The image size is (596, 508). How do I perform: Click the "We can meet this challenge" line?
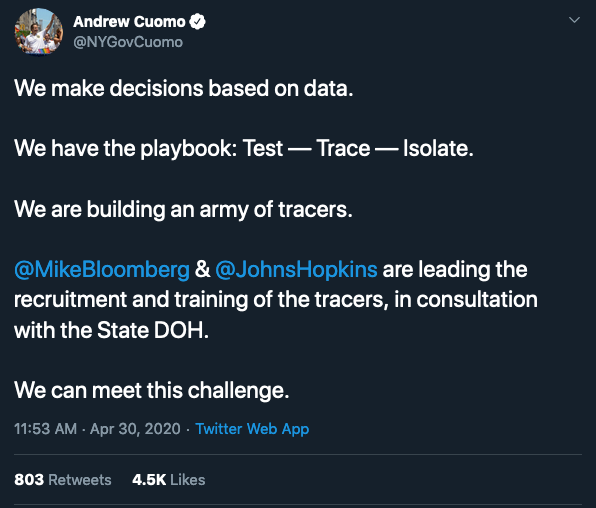point(152,391)
